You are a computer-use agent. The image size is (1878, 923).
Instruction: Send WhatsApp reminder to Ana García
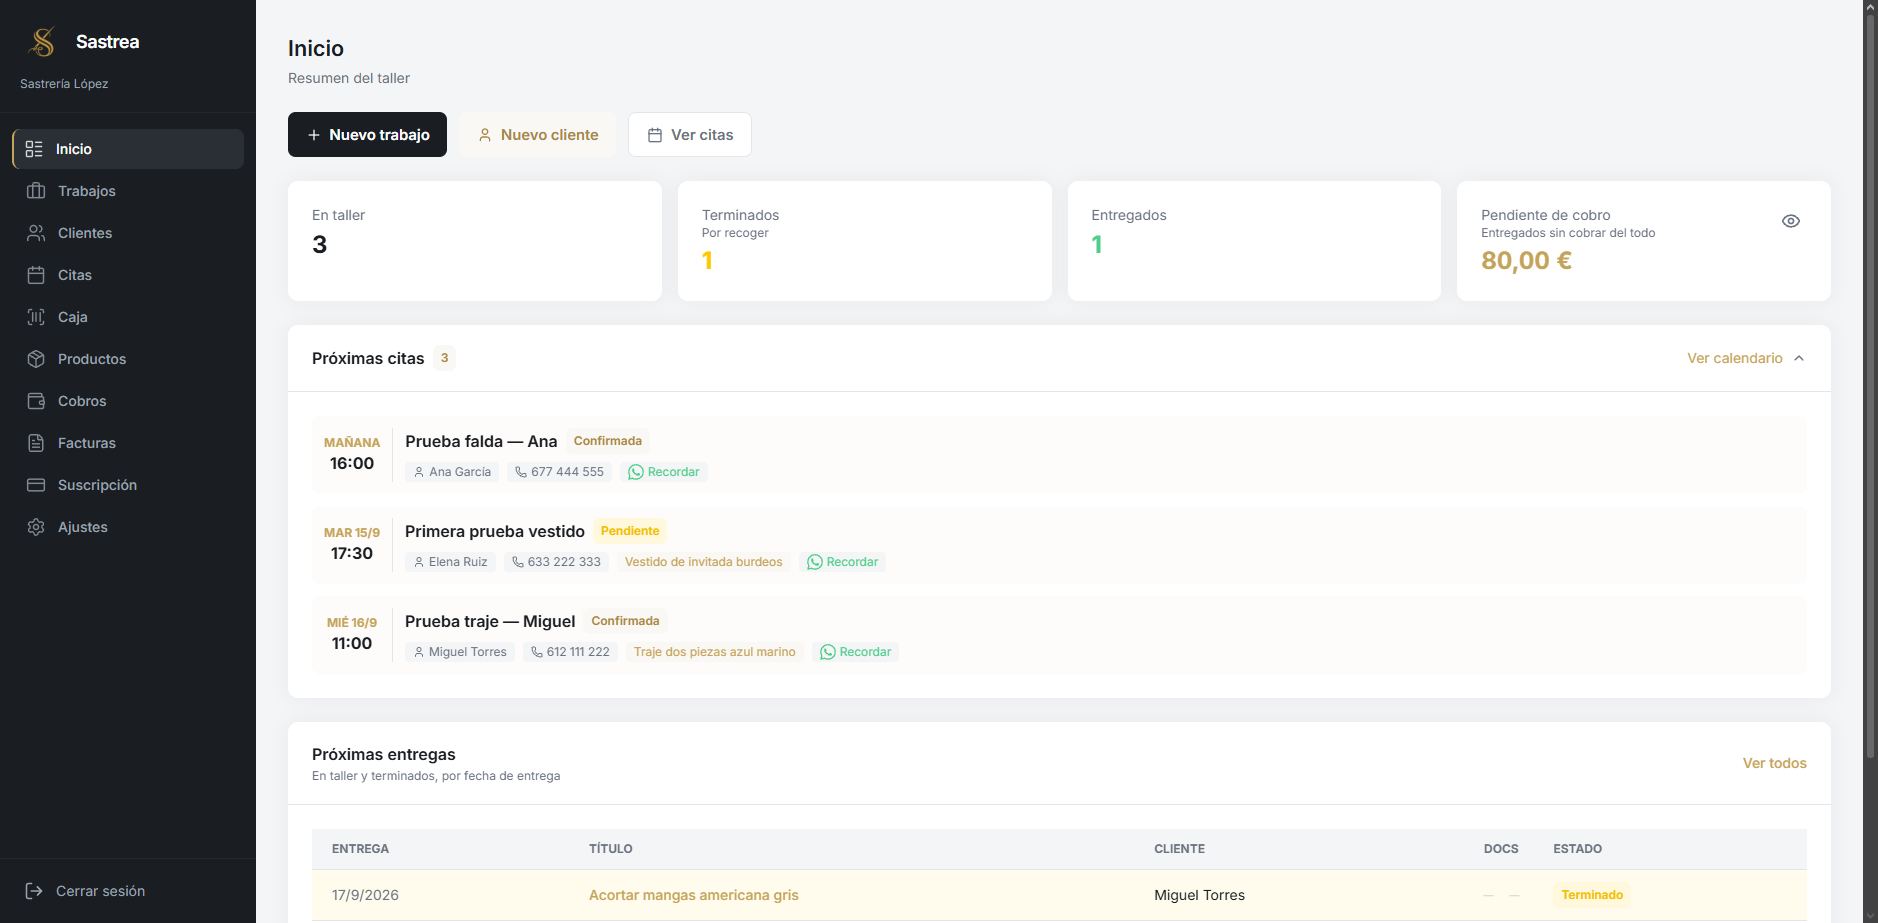tap(664, 472)
